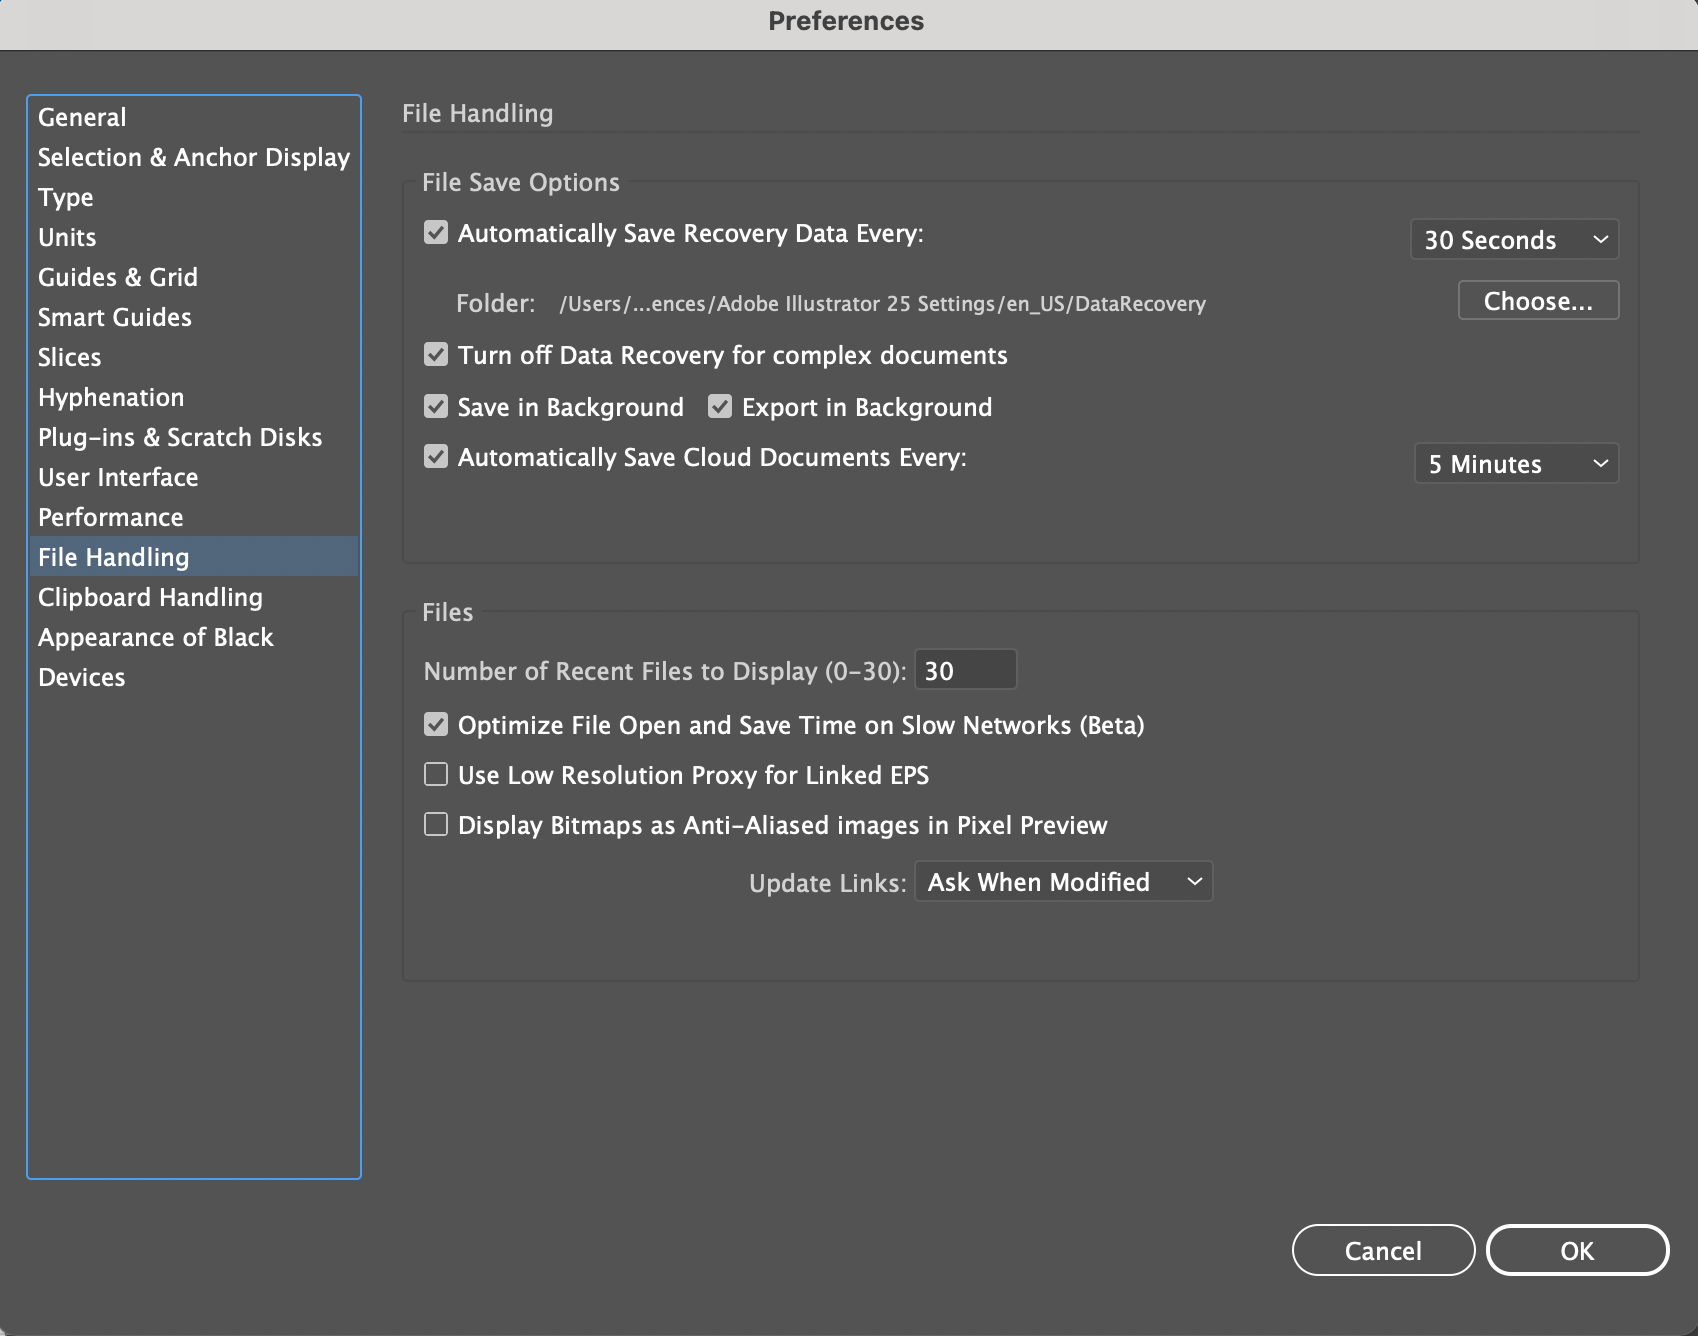1698x1336 pixels.
Task: Uncheck Turn off Data Recovery for complex documents
Action: tap(435, 355)
